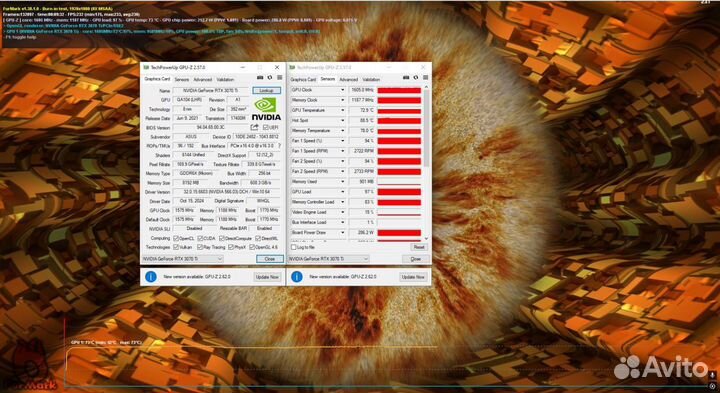The height and width of the screenshot is (393, 720).
Task: Click the Driver Version value field
Action: pos(226,191)
